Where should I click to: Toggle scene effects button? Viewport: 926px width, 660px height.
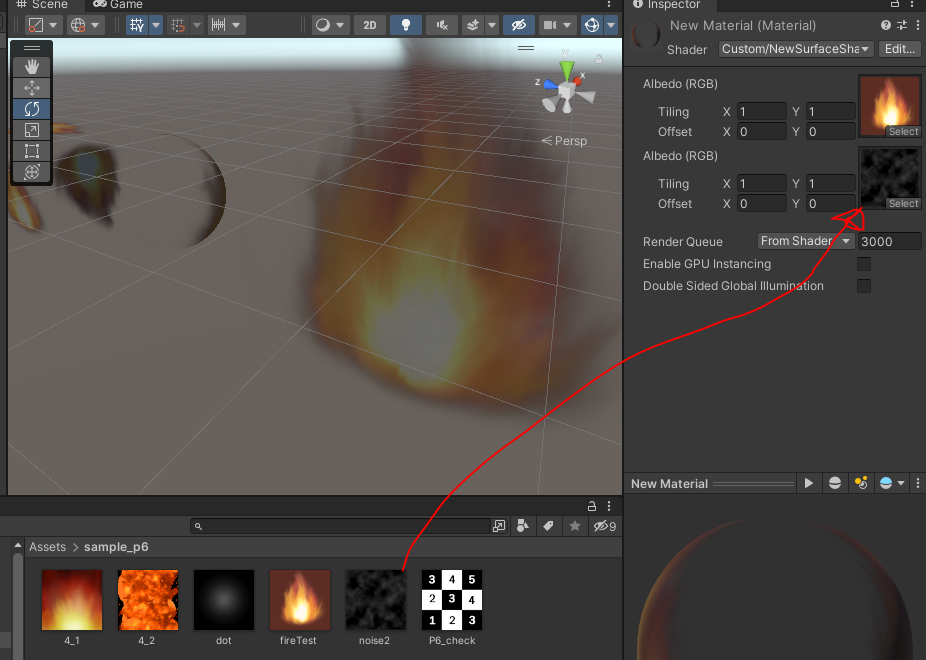[x=473, y=25]
